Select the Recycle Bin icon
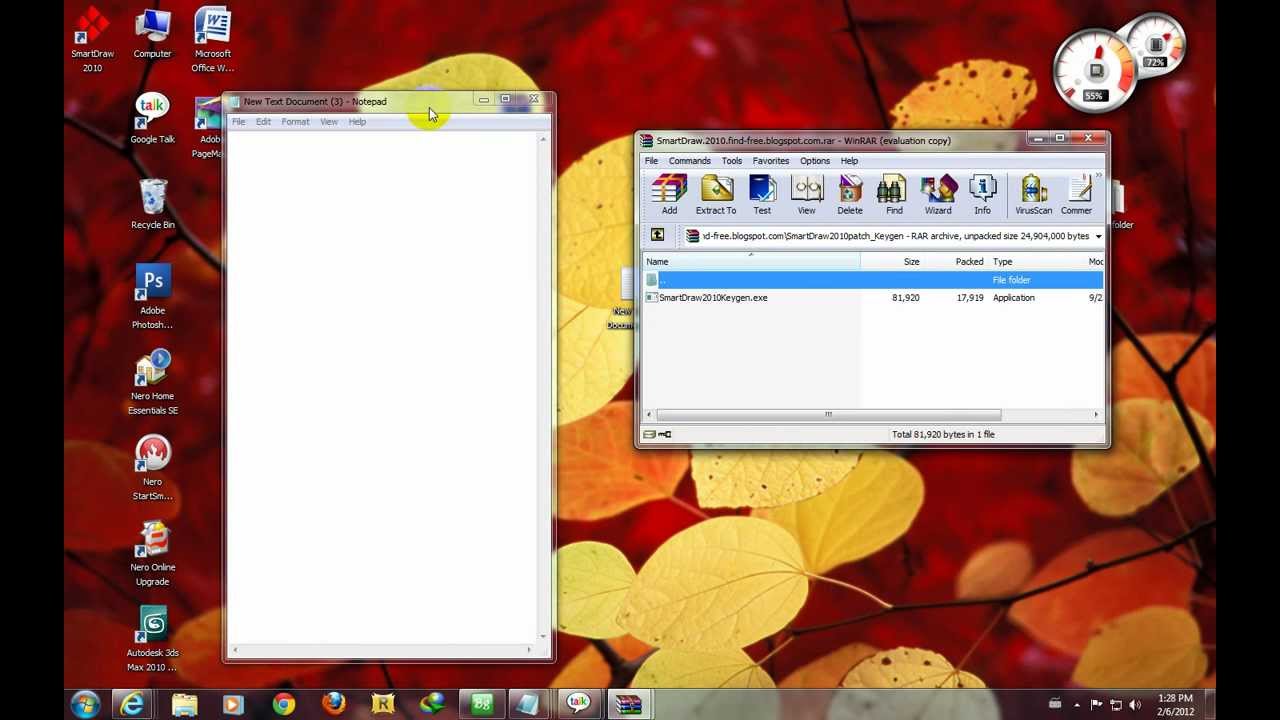The width and height of the screenshot is (1280, 720). point(152,205)
